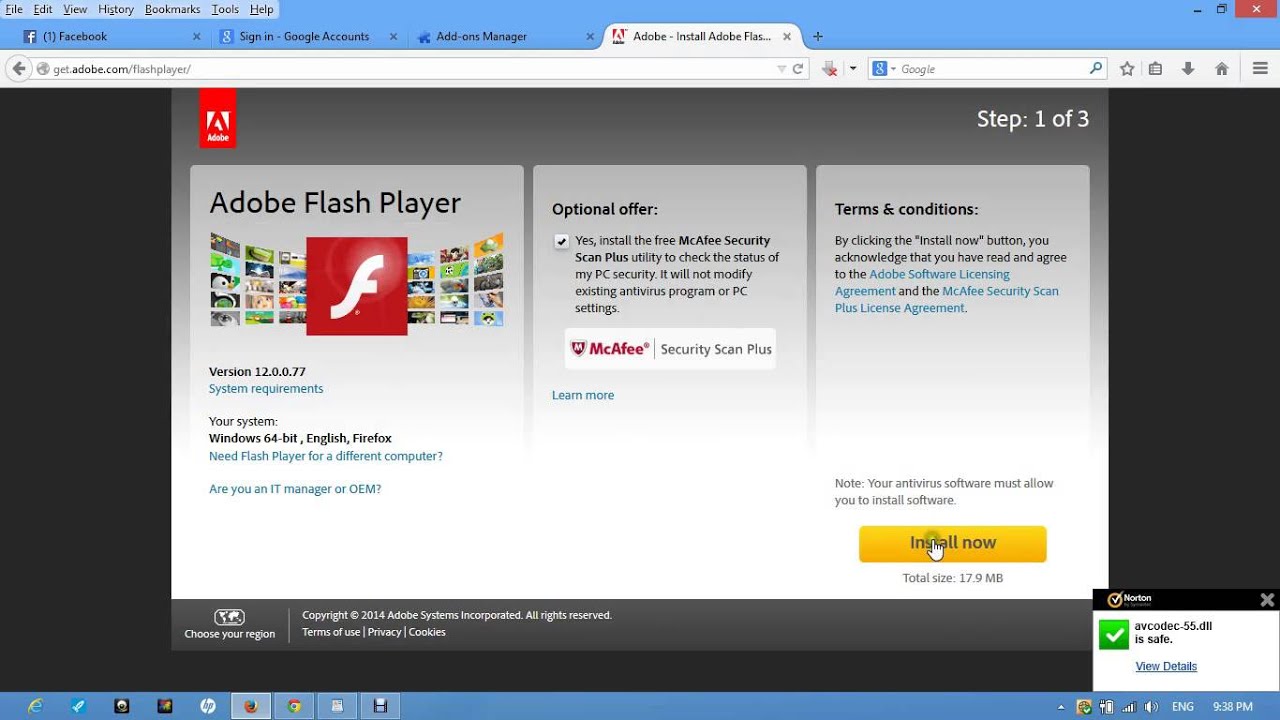Open a new tab with plus button

(x=818, y=37)
